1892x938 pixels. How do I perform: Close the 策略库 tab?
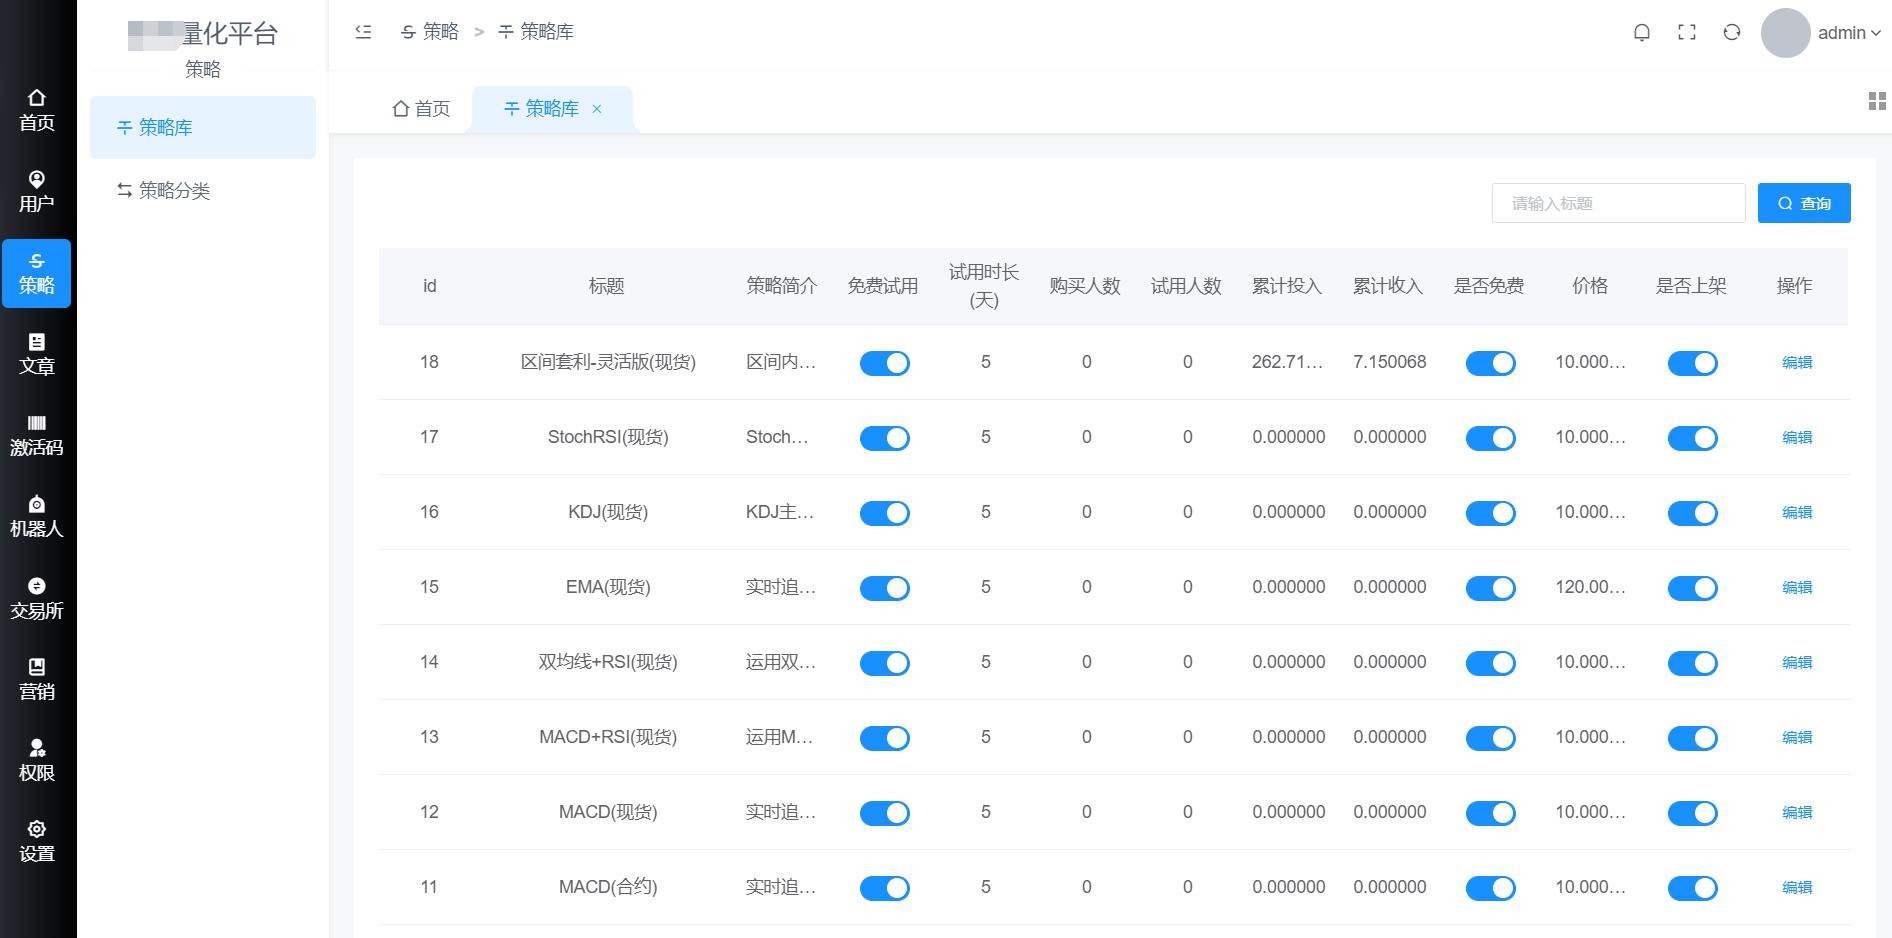point(597,109)
